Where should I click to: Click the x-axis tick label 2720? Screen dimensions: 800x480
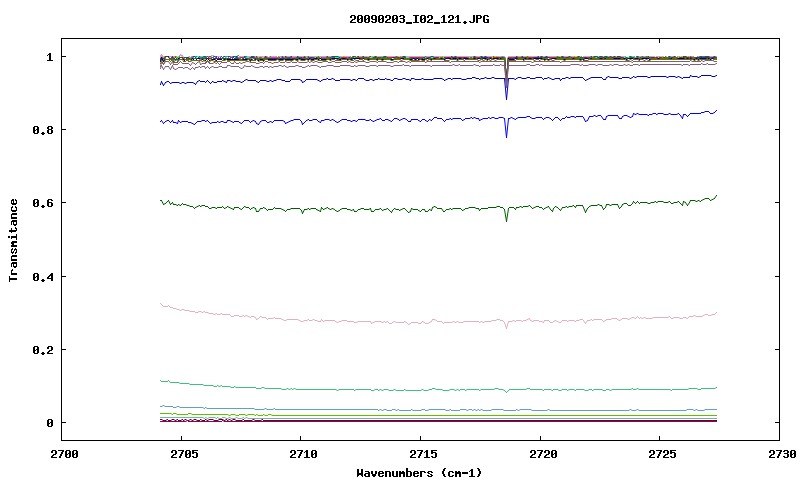pyautogui.click(x=543, y=453)
